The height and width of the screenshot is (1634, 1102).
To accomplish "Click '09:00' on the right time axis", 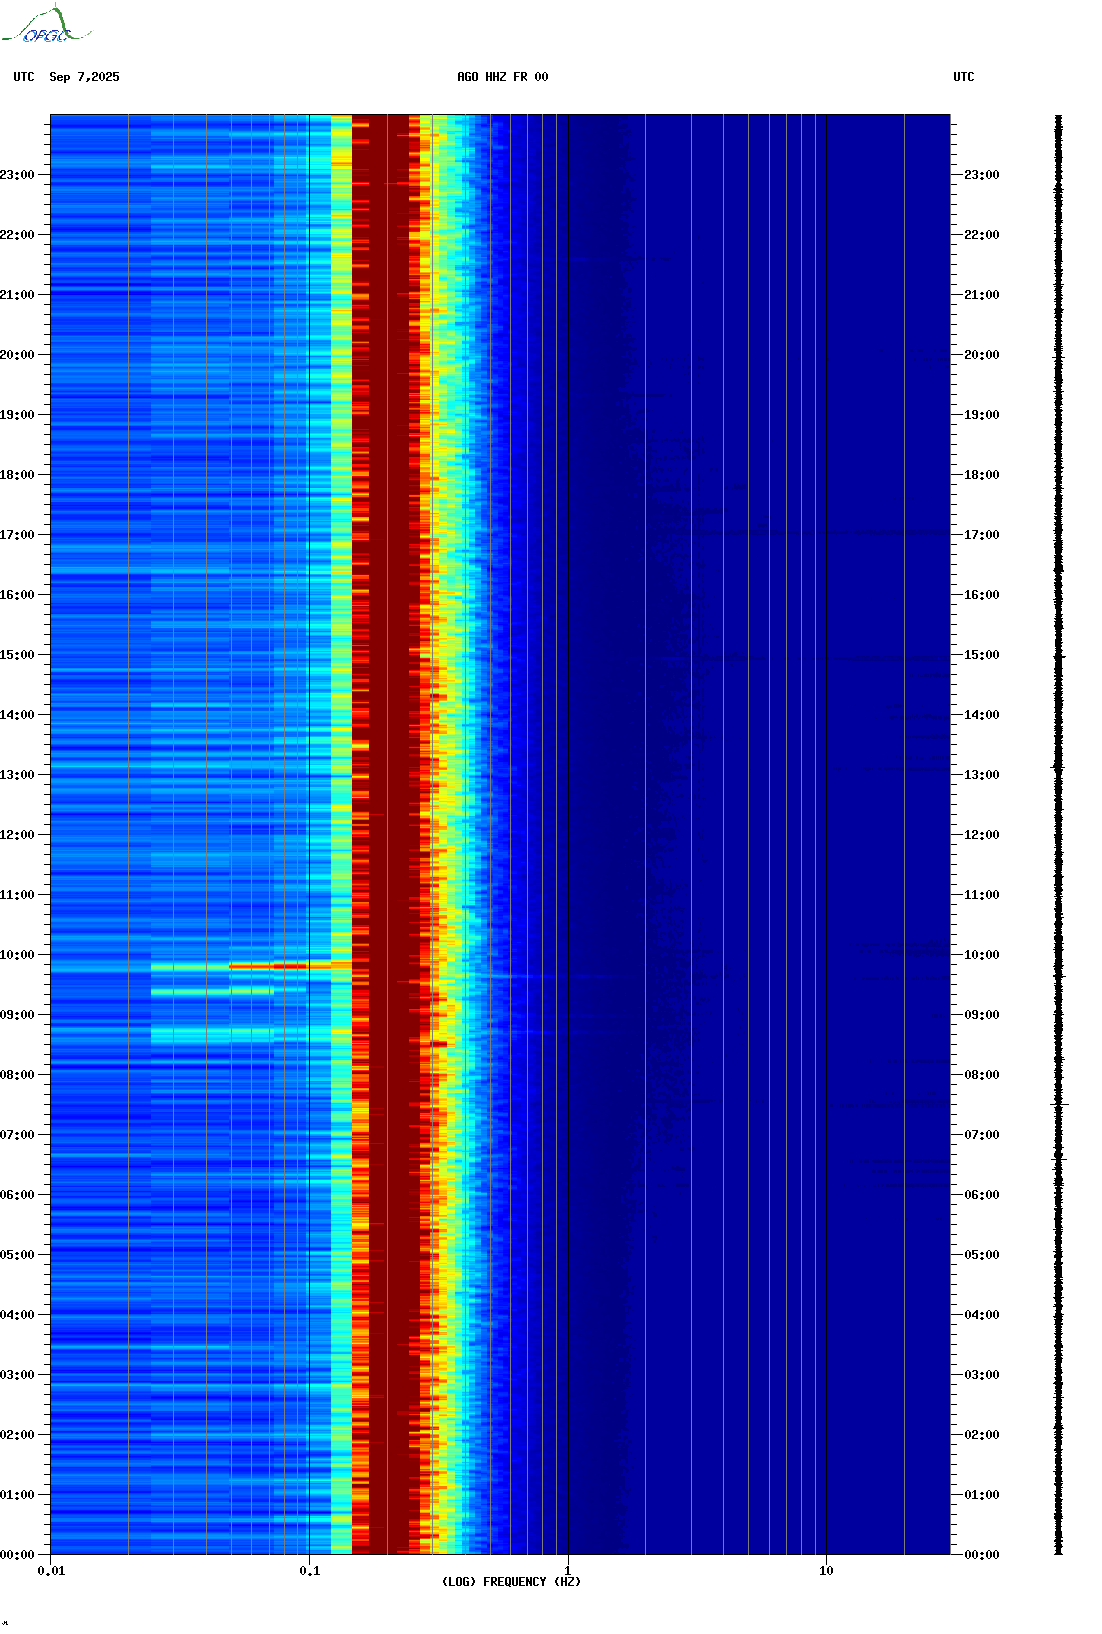I will [982, 1015].
